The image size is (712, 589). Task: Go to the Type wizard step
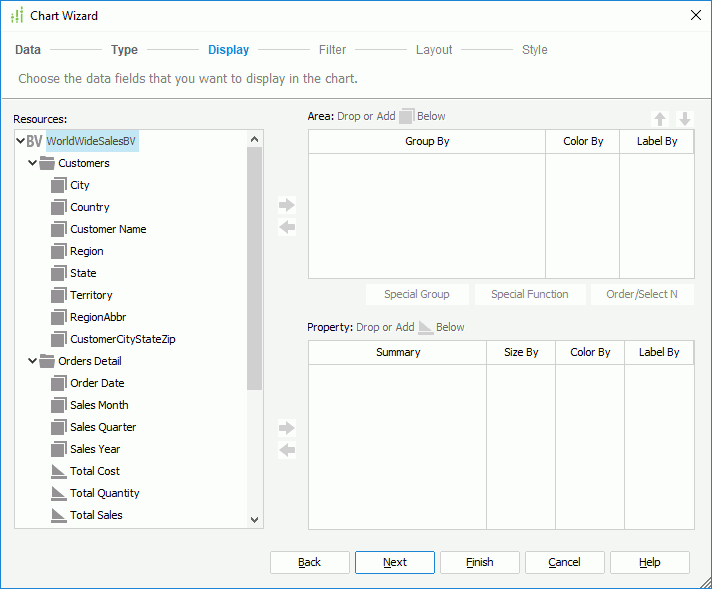pyautogui.click(x=124, y=49)
